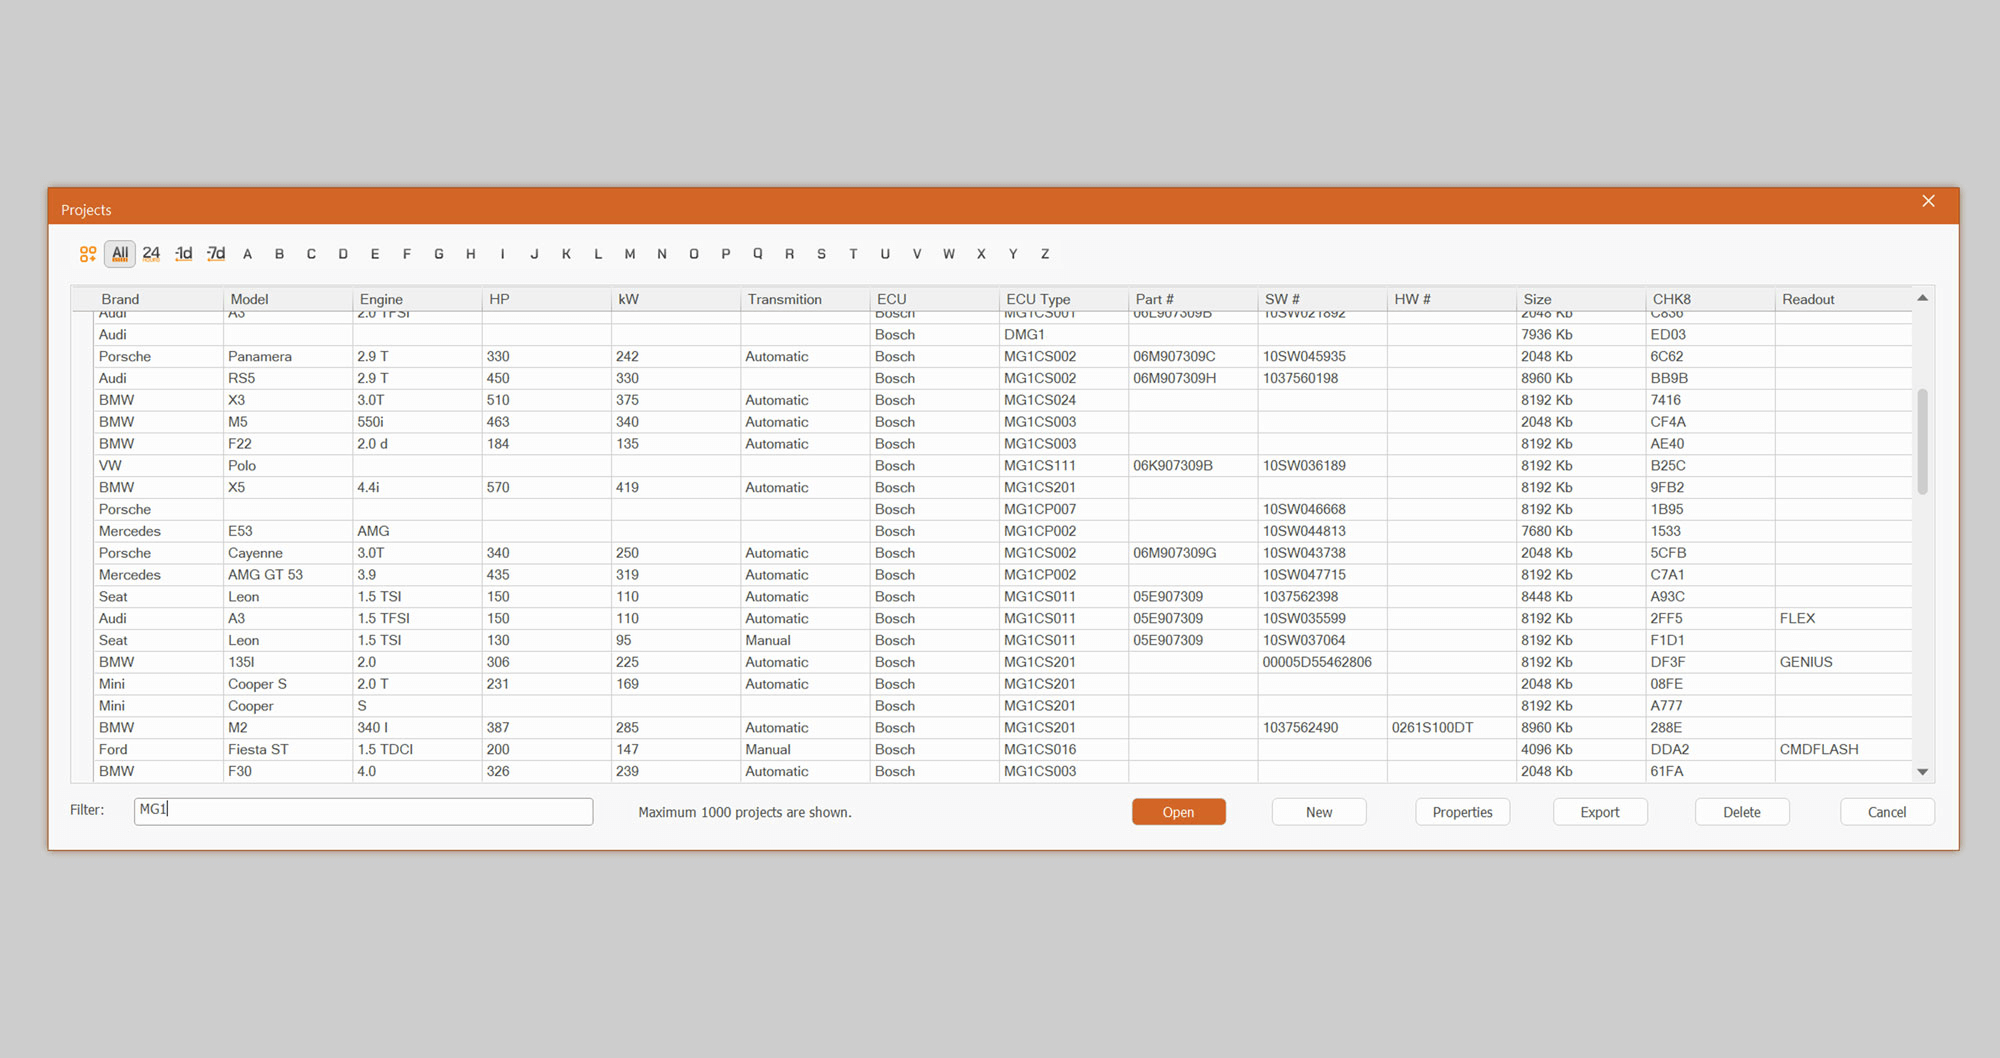The height and width of the screenshot is (1058, 2000).
Task: Select the VW Polo row
Action: [1003, 465]
